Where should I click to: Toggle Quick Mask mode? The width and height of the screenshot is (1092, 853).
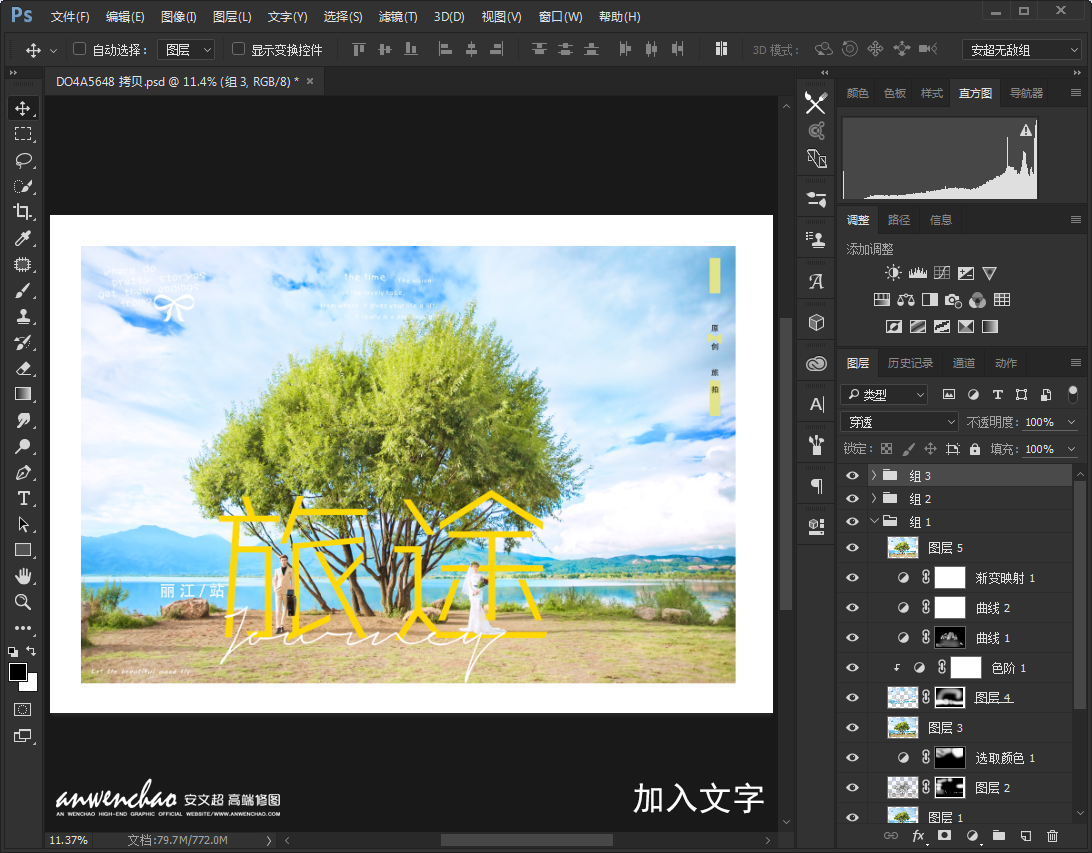click(22, 710)
